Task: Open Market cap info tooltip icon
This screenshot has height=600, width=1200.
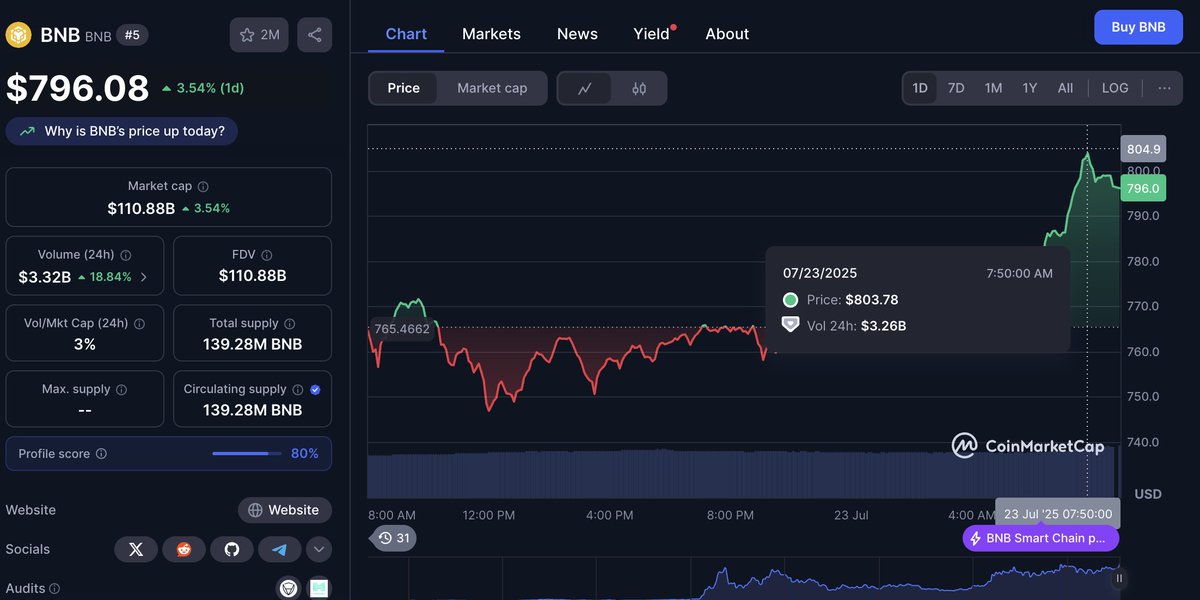Action: pyautogui.click(x=203, y=187)
